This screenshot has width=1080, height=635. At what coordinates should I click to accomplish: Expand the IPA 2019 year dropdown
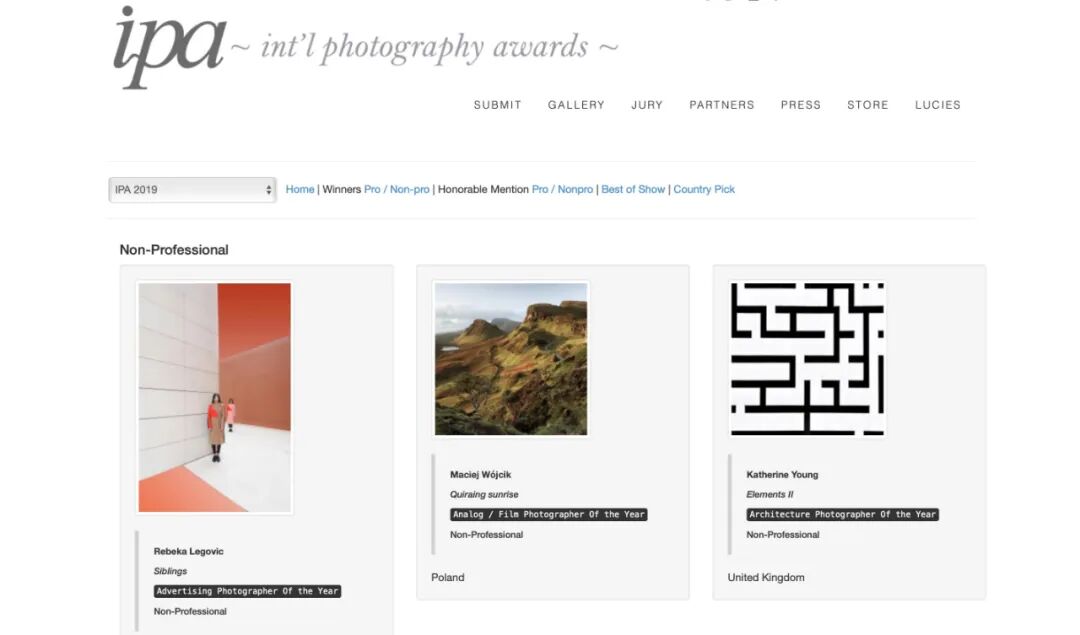pos(192,189)
